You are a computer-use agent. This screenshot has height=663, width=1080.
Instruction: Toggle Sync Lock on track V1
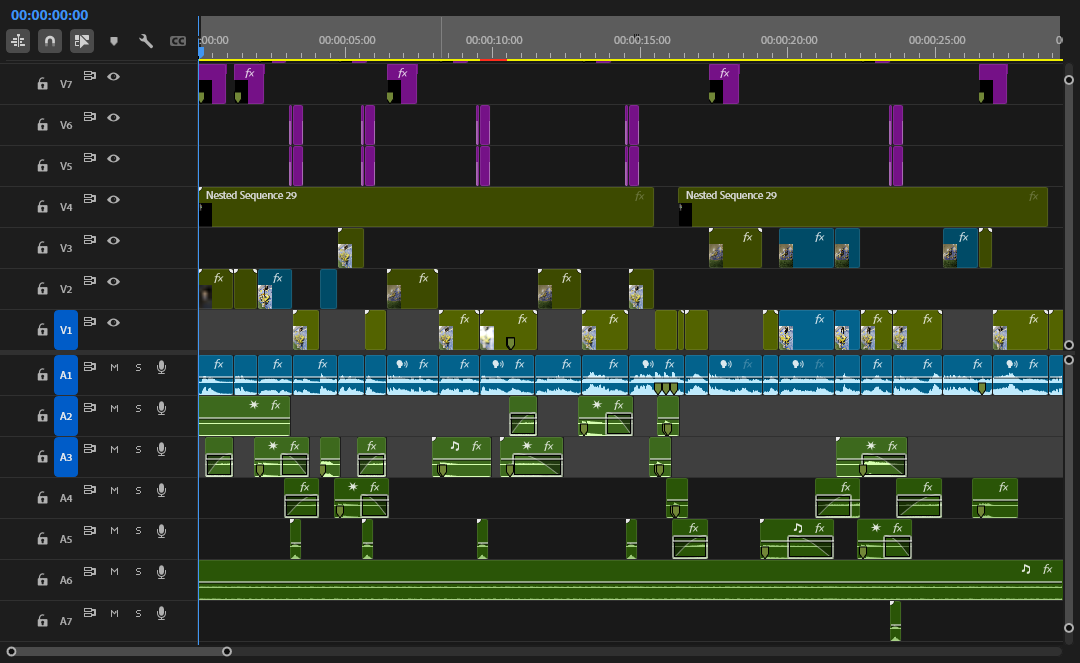[x=90, y=322]
